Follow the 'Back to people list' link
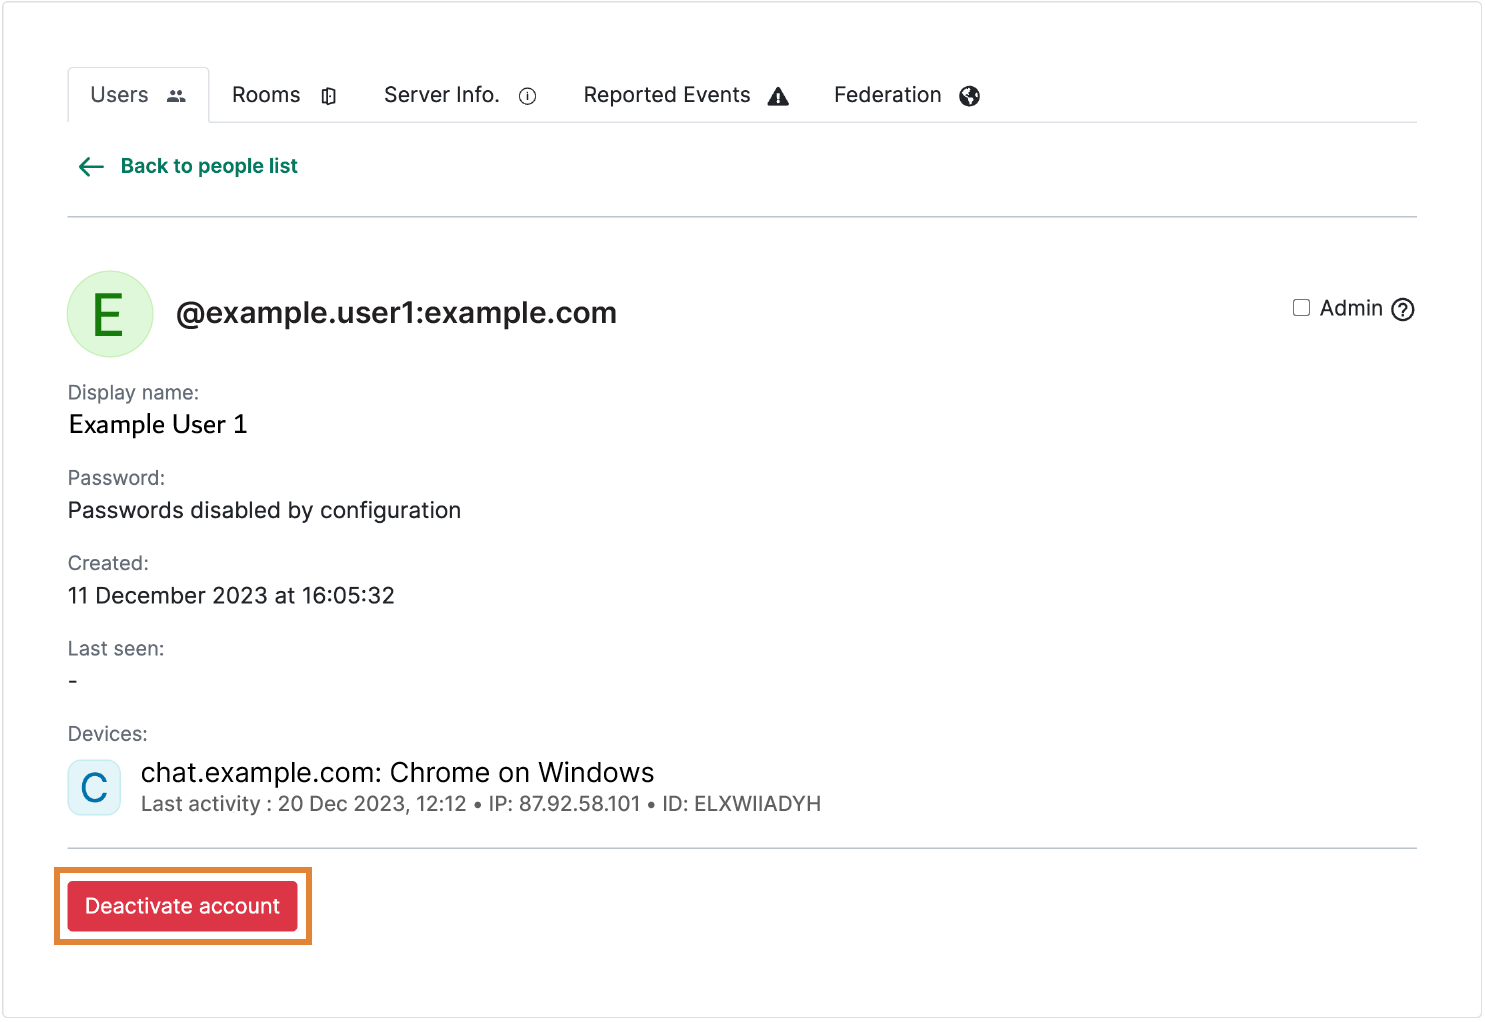1485x1022 pixels. coord(209,166)
